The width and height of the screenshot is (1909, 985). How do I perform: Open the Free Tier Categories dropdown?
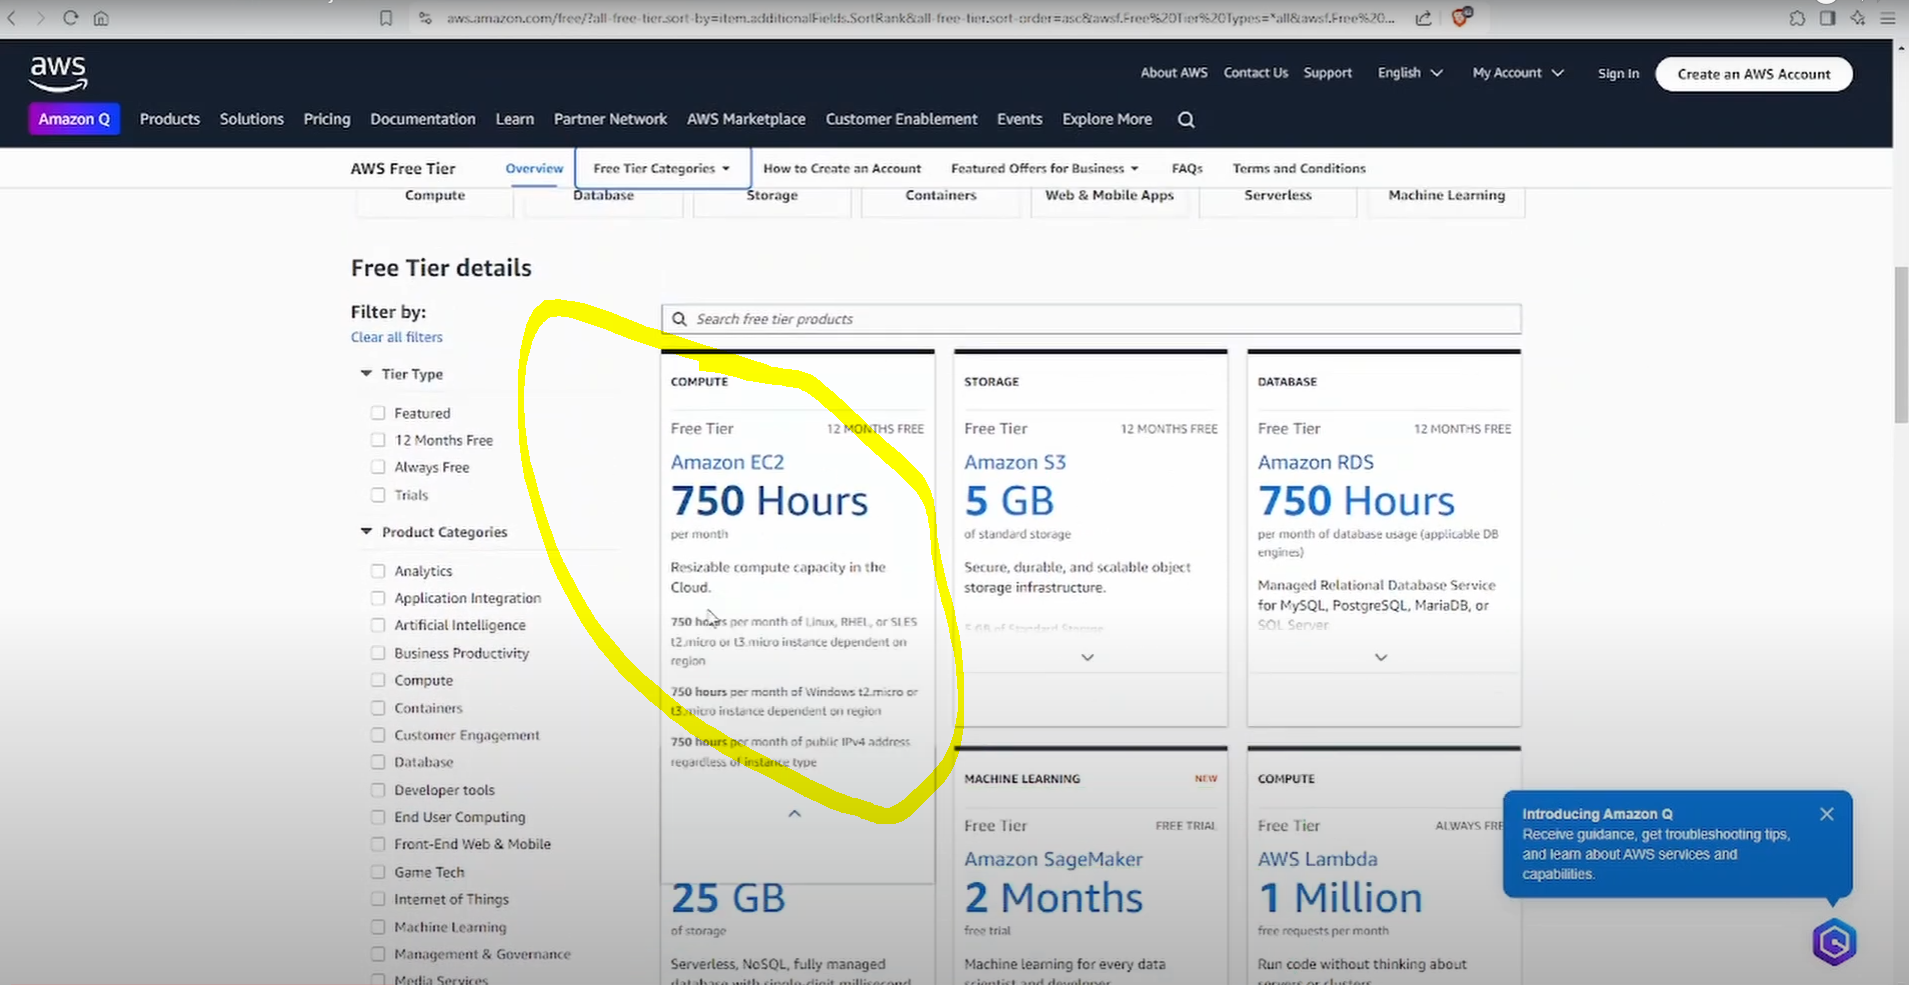662,168
